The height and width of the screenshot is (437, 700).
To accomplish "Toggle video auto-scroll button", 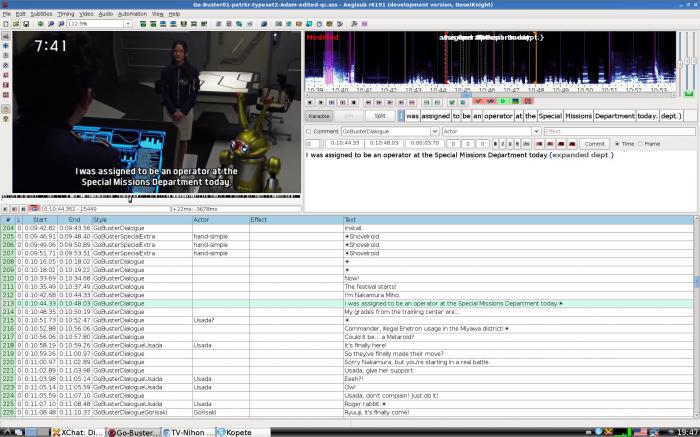I will 33,208.
